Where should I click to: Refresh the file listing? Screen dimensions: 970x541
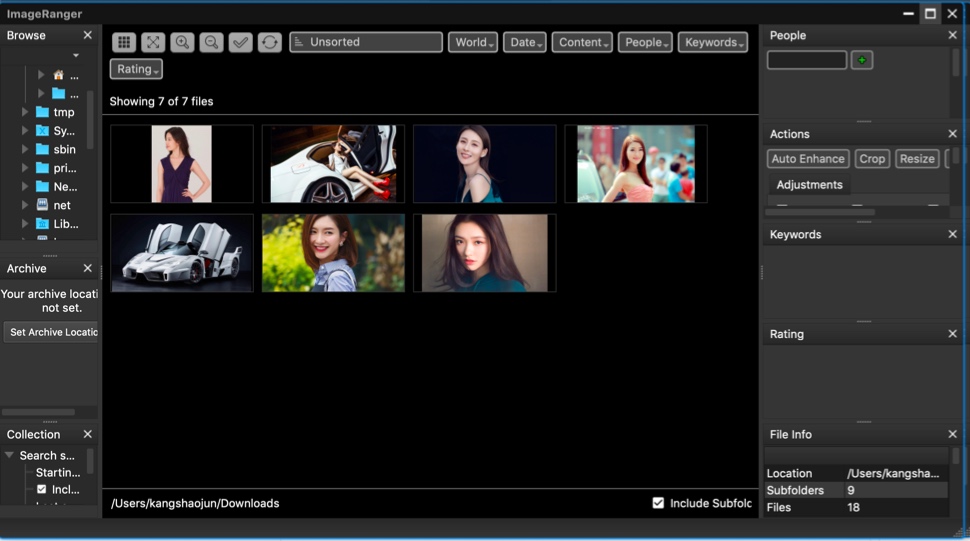coord(269,42)
